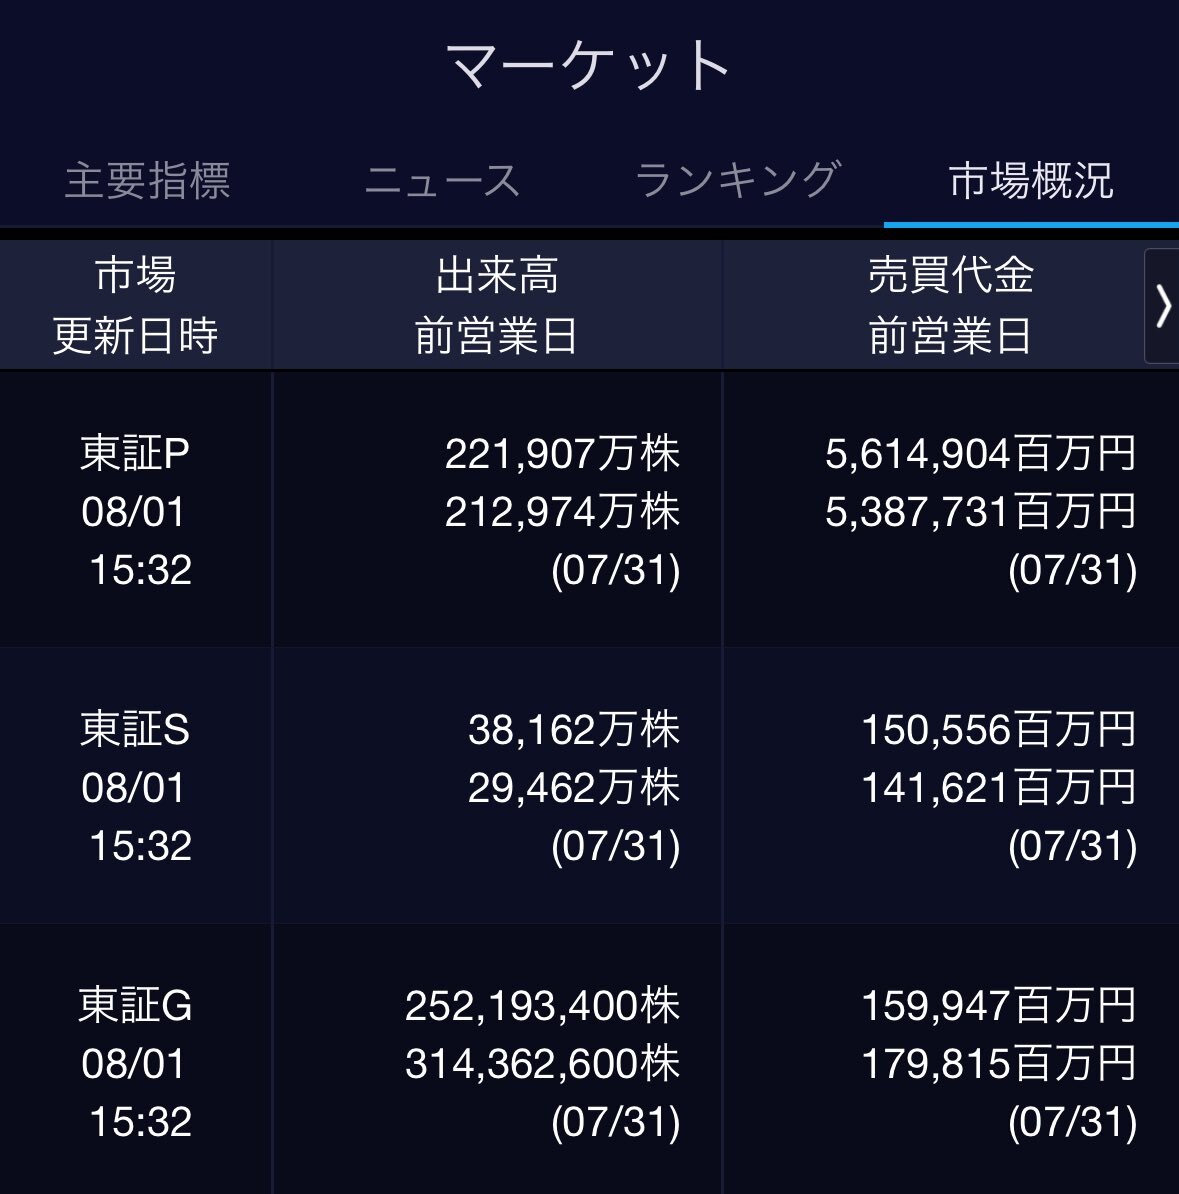Expand more columns with right chevron arrow
Image resolution: width=1179 pixels, height=1194 pixels.
click(x=1162, y=306)
